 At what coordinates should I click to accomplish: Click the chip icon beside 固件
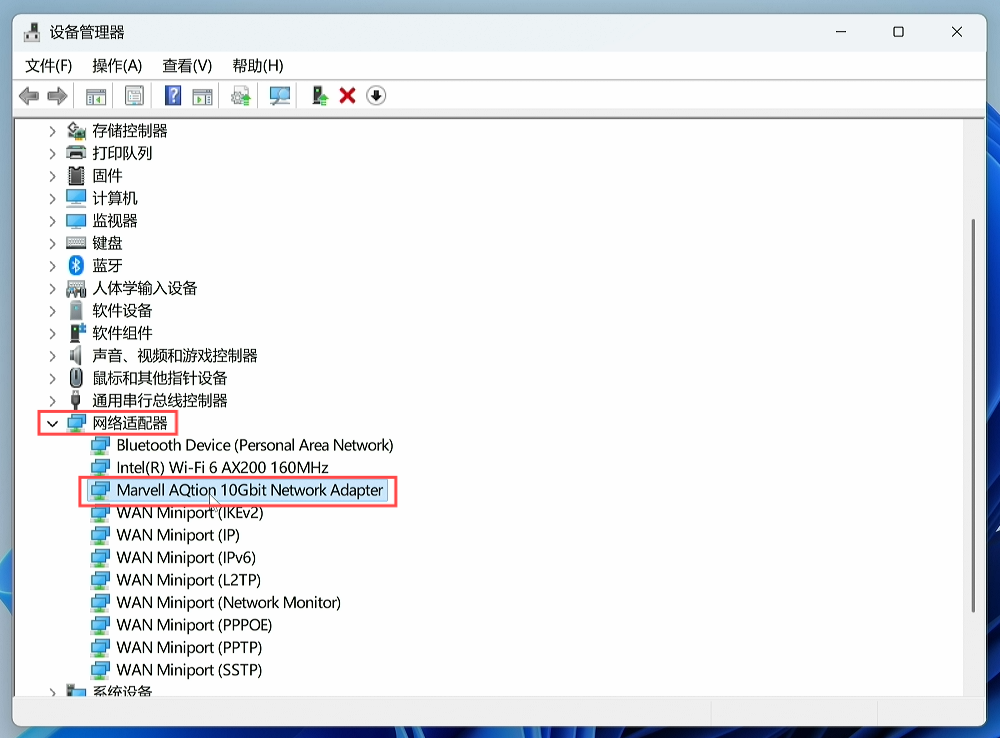click(x=76, y=175)
